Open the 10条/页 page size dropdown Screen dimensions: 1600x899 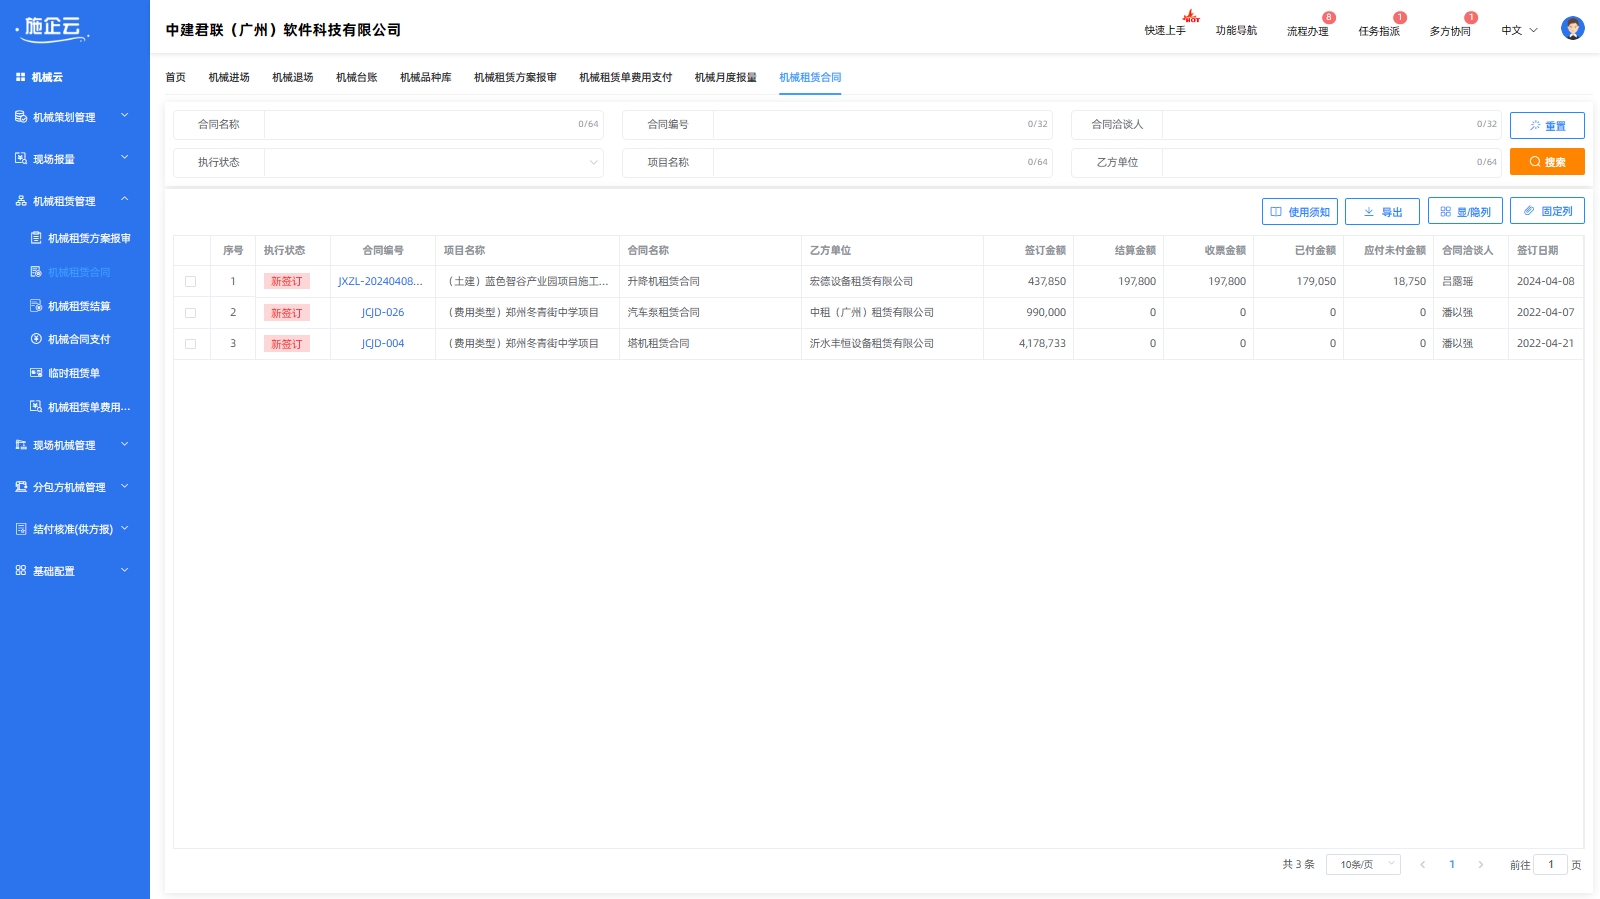[x=1363, y=865]
